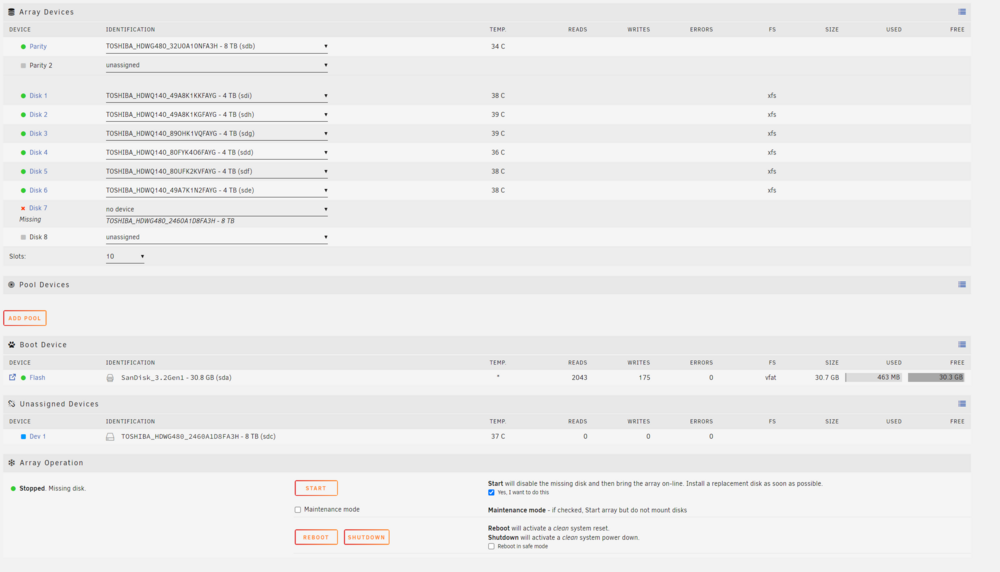The image size is (1000, 572).
Task: Click the green status dot for Flash
Action: click(x=24, y=378)
